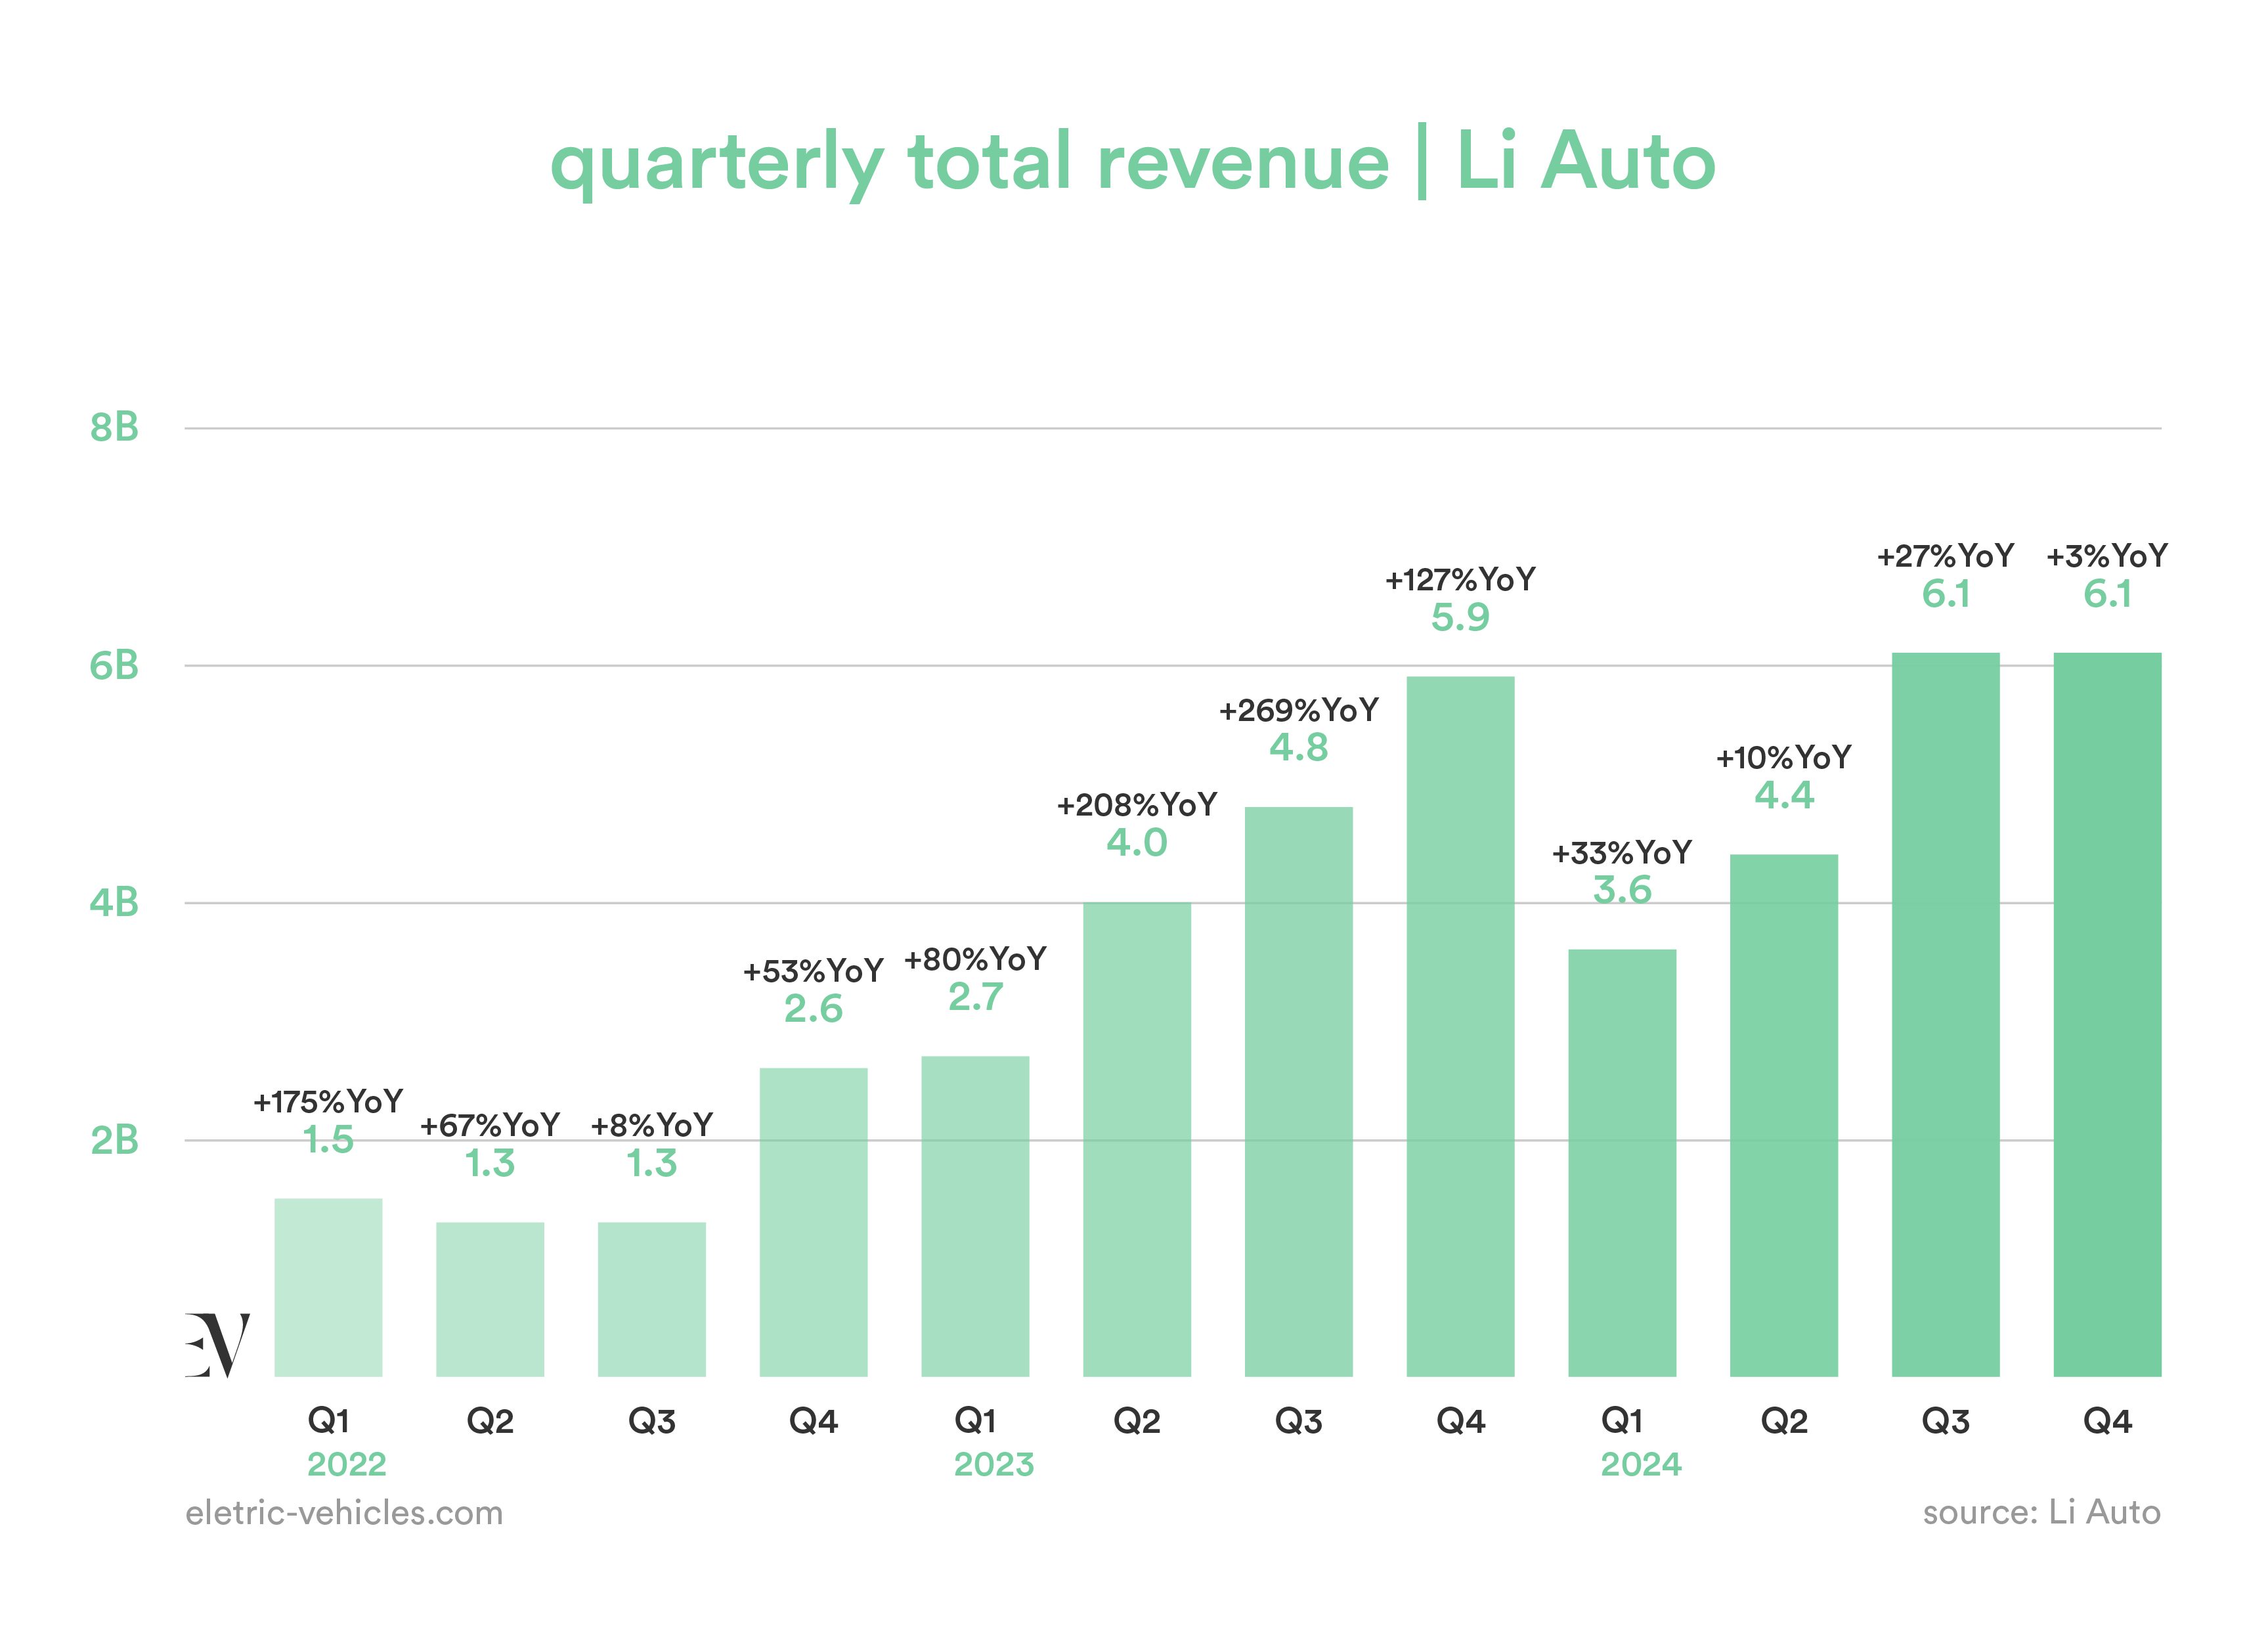This screenshot has width=2268, height=1643.
Task: Select the "2023" year label
Action: click(994, 1464)
